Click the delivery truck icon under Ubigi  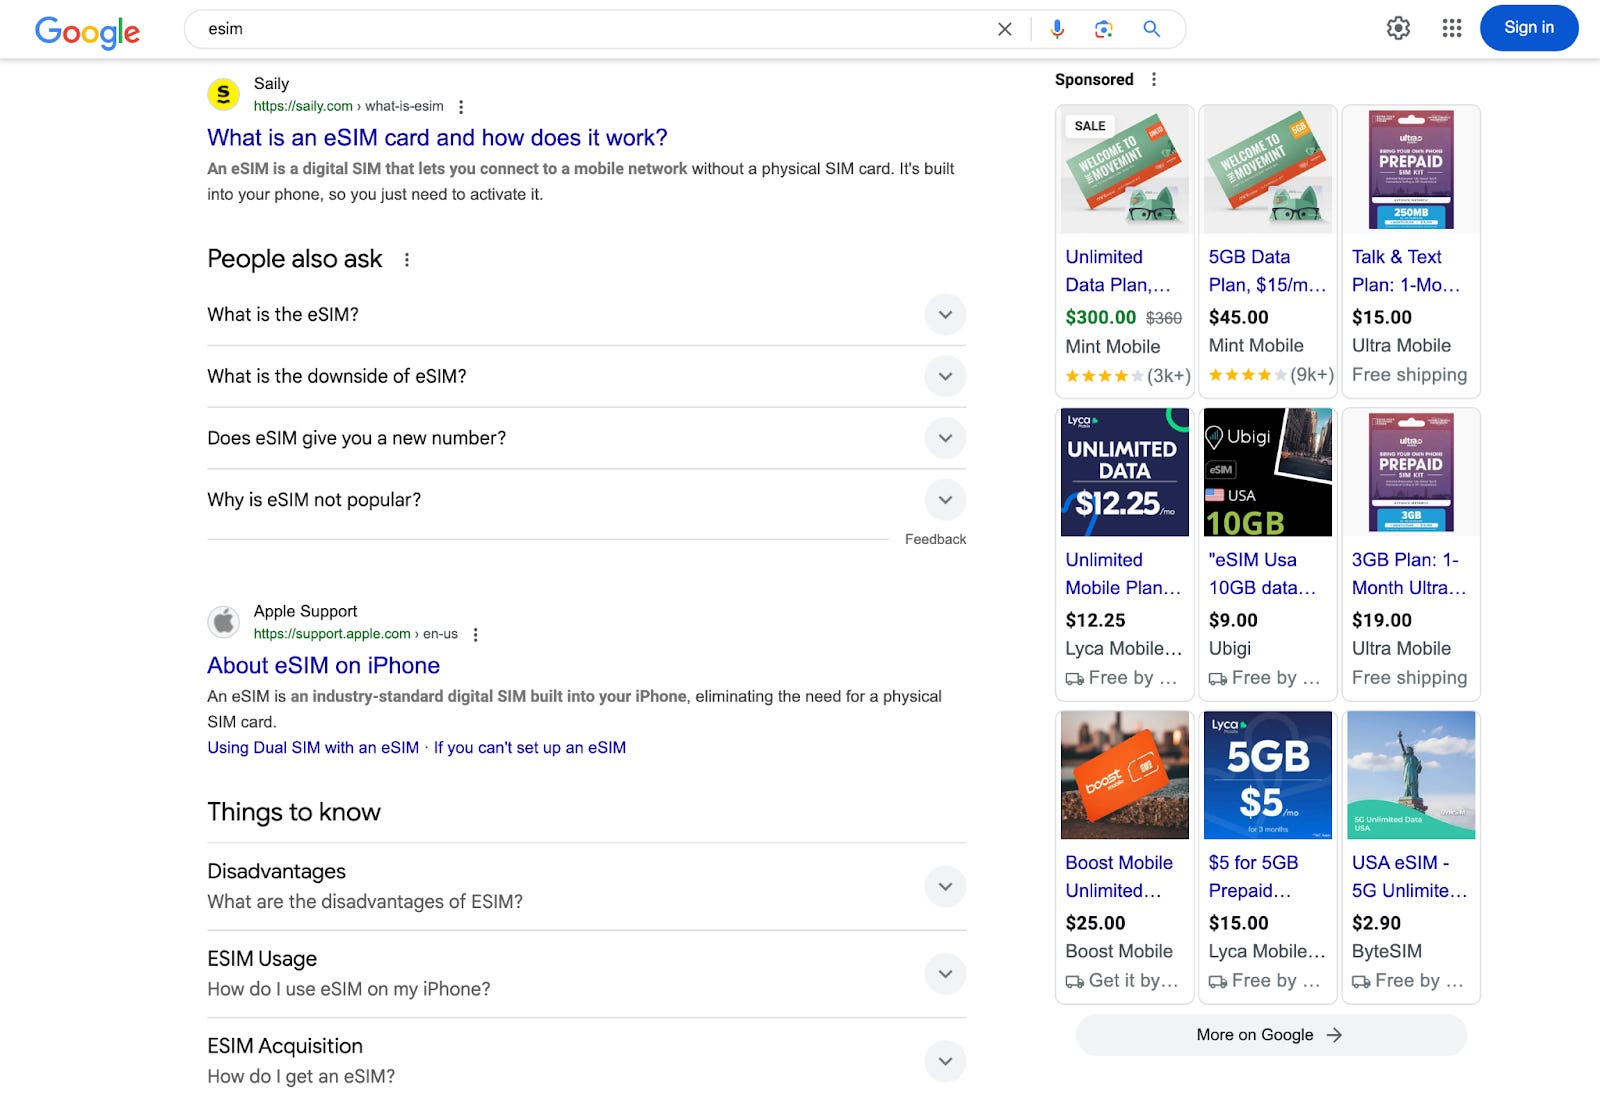coord(1218,679)
